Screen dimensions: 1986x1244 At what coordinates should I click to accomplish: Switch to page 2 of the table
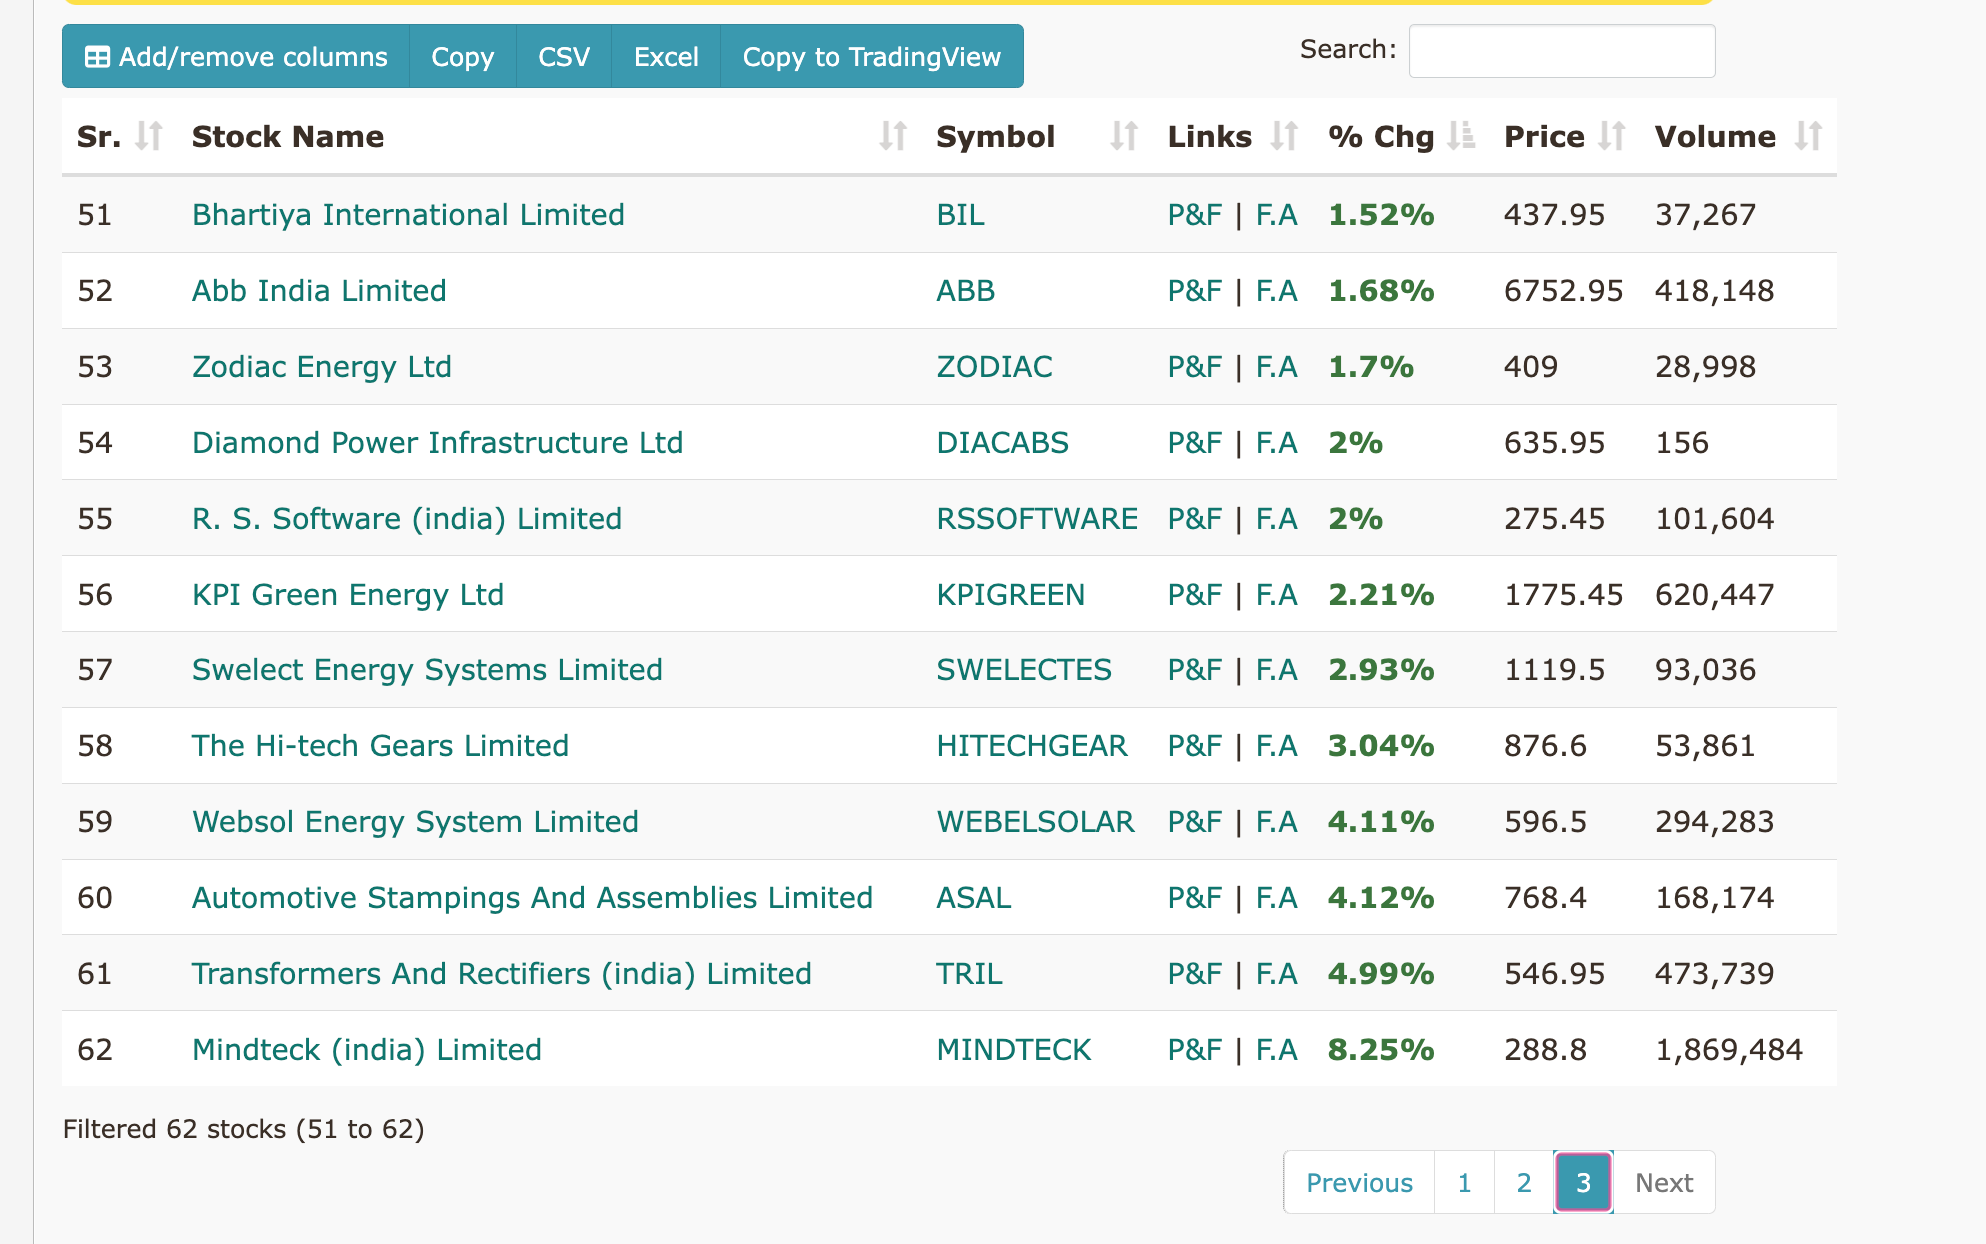point(1522,1182)
